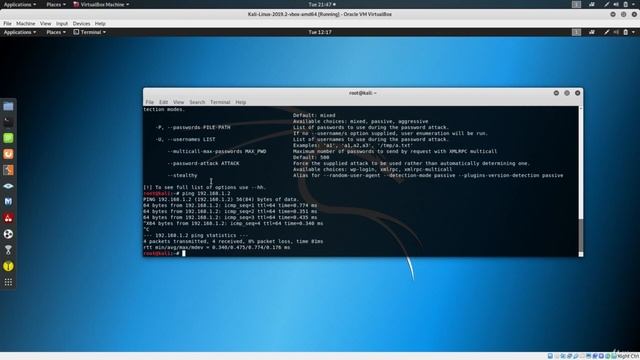Open the yellow round dock icon
This screenshot has height=360, width=640.
point(8,266)
